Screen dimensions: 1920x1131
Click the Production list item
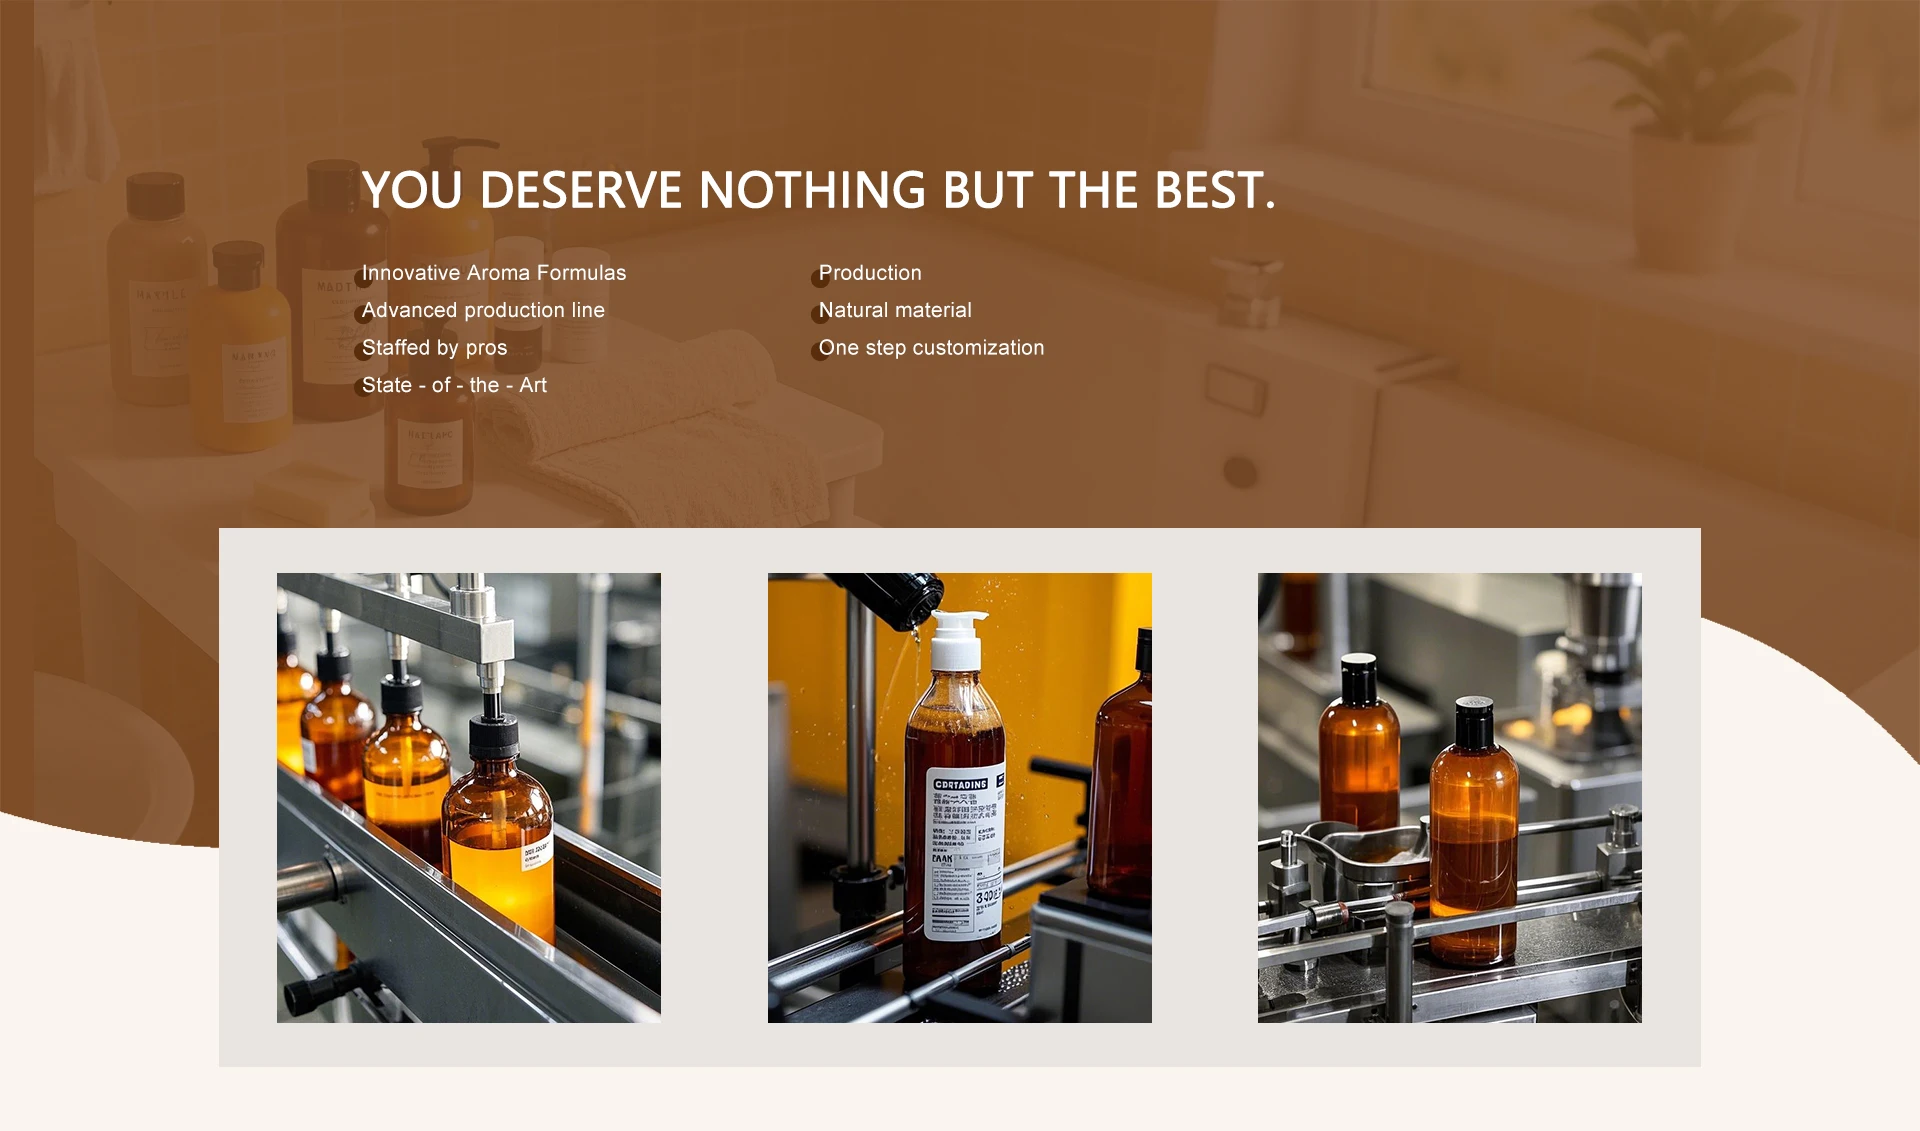pyautogui.click(x=870, y=273)
